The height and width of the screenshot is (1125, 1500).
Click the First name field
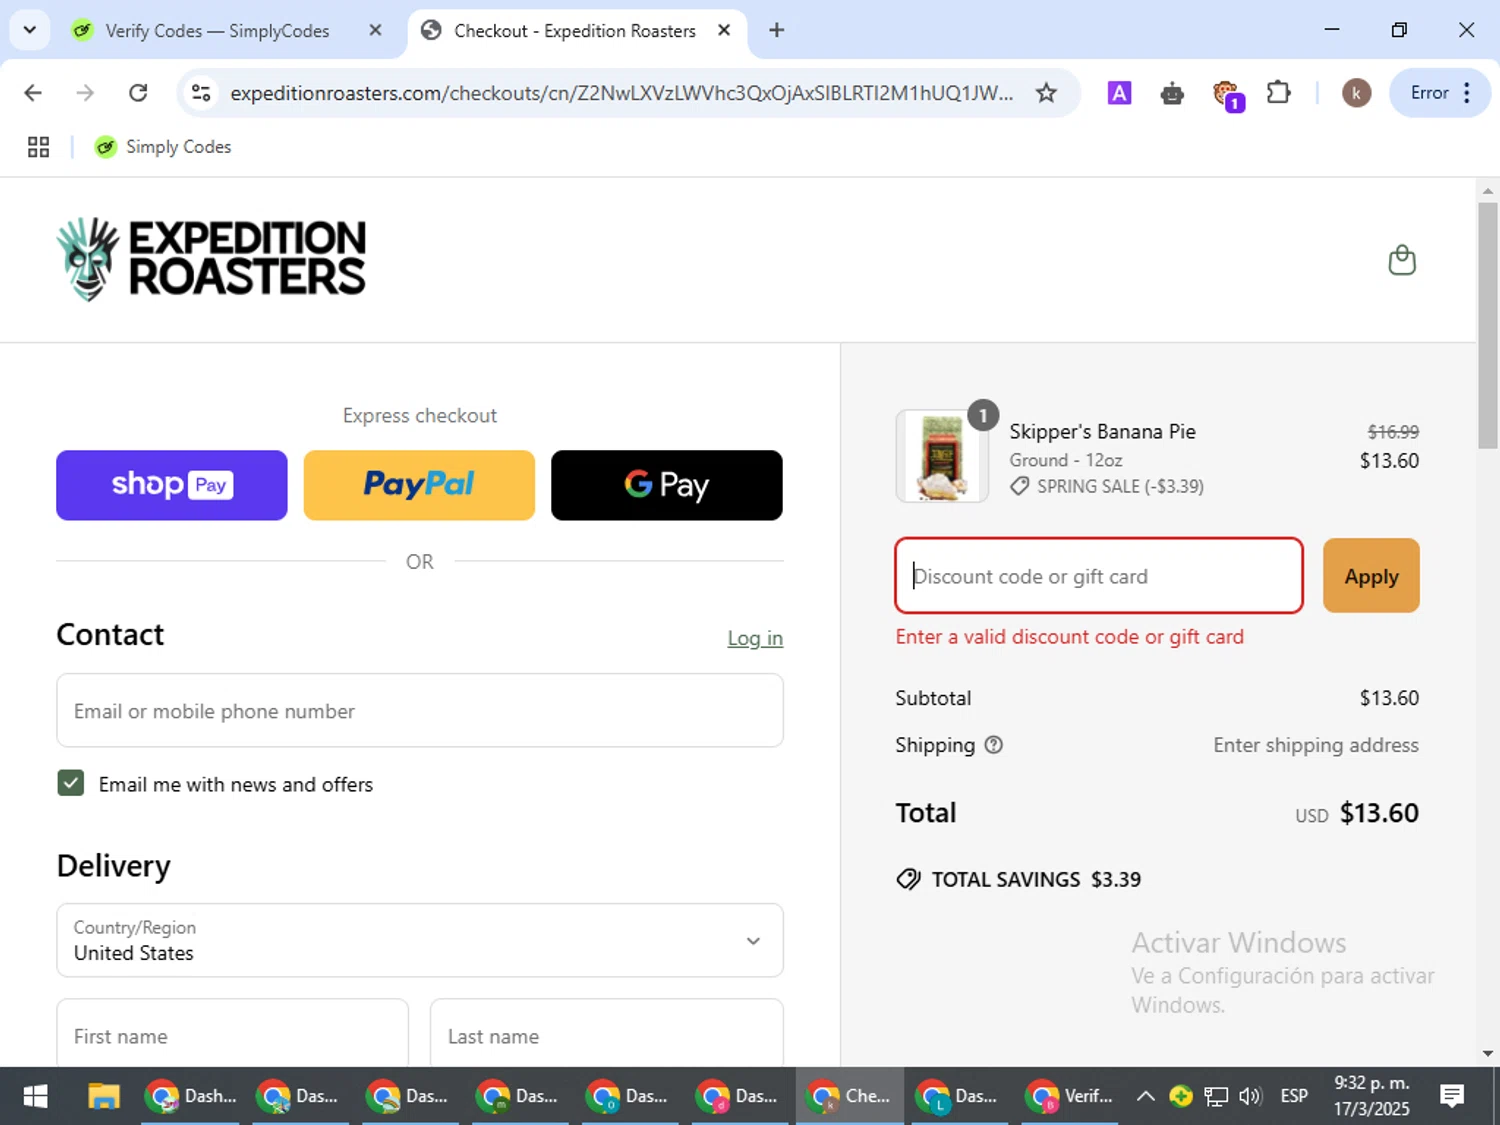(232, 1033)
